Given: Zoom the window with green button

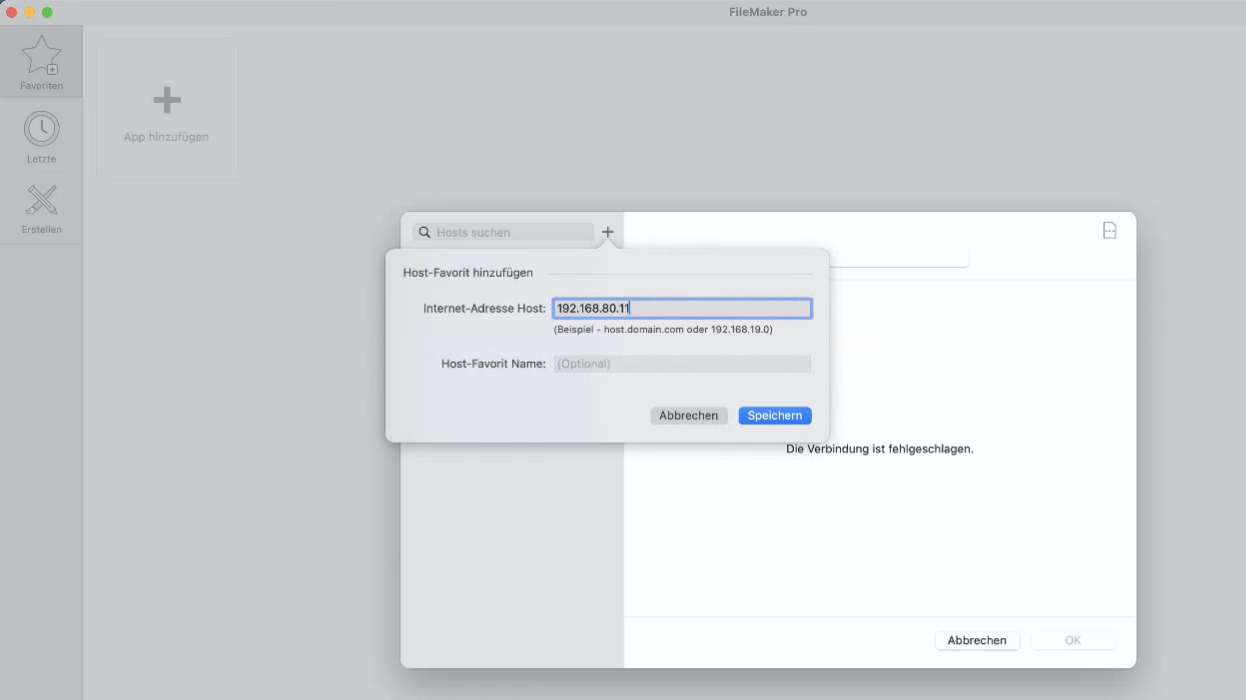Looking at the screenshot, I should pos(47,12).
